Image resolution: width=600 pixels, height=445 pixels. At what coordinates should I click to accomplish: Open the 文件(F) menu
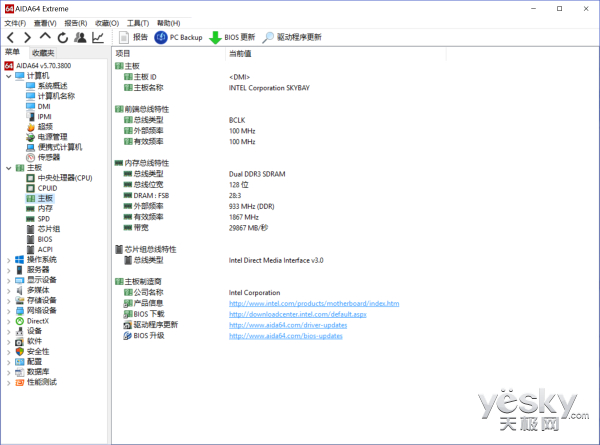click(x=15, y=23)
